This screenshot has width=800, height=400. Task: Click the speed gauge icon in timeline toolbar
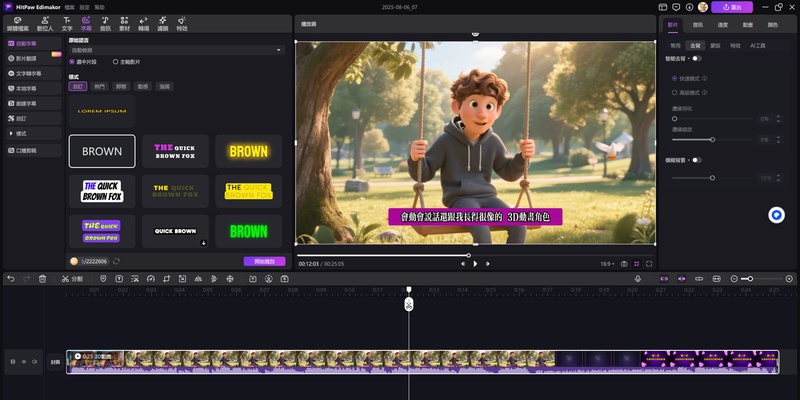point(151,279)
